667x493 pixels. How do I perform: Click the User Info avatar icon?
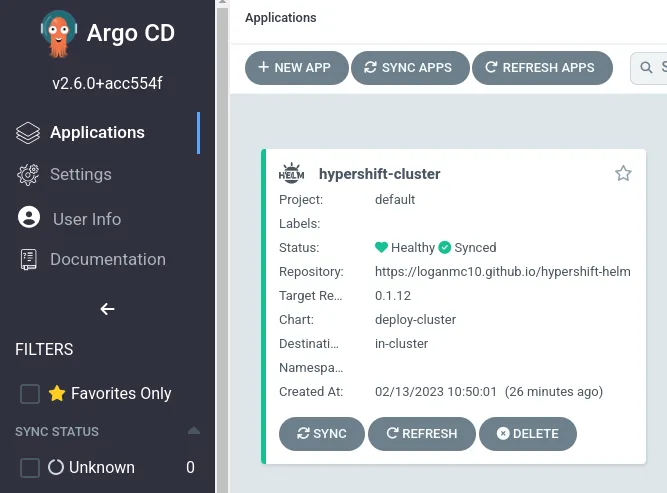[x=29, y=218]
